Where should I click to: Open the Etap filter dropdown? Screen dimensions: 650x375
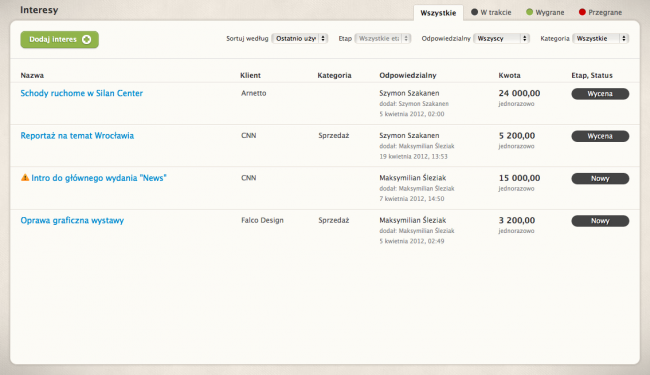(x=383, y=39)
